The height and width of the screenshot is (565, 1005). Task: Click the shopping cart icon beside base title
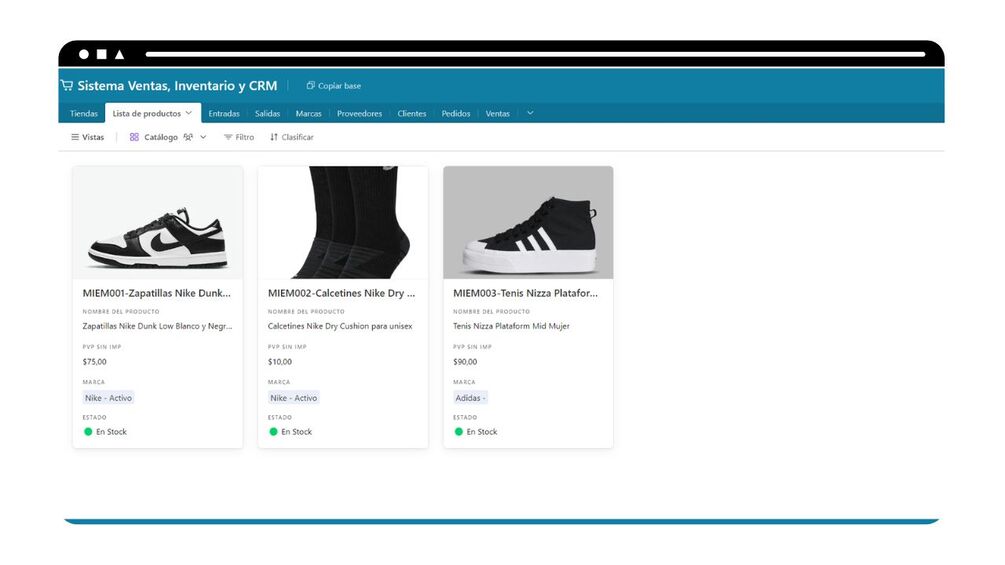67,85
